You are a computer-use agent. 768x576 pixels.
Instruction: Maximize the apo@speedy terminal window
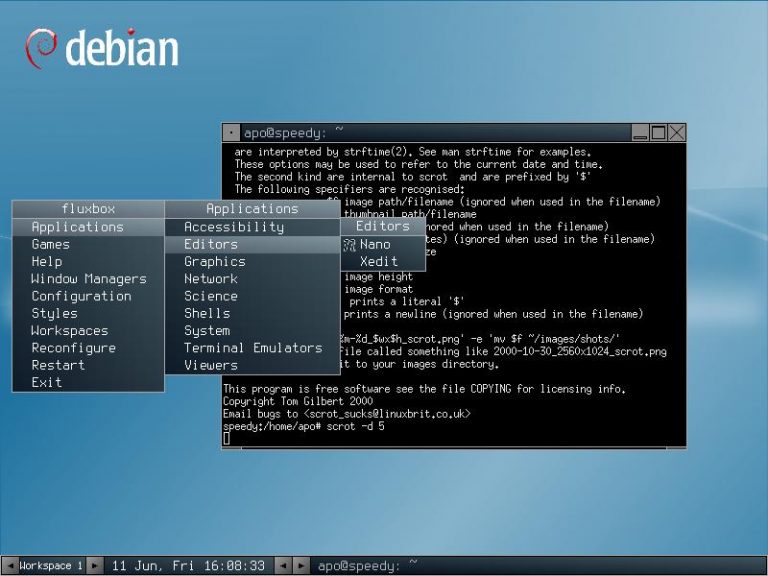point(658,132)
